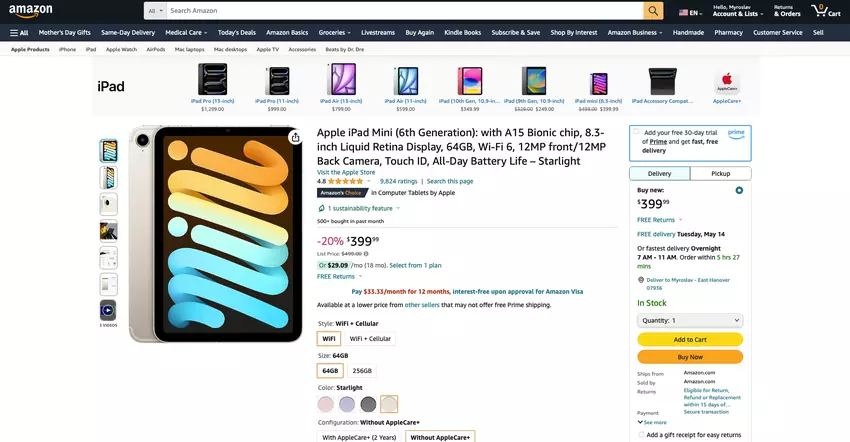Screen dimensions: 850x442
Task: Choose the Space Gray color swatch
Action: [368, 404]
